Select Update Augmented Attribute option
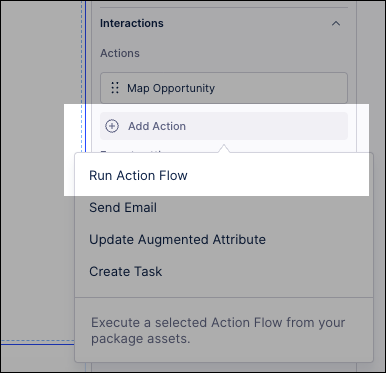The width and height of the screenshot is (386, 373). pos(177,240)
